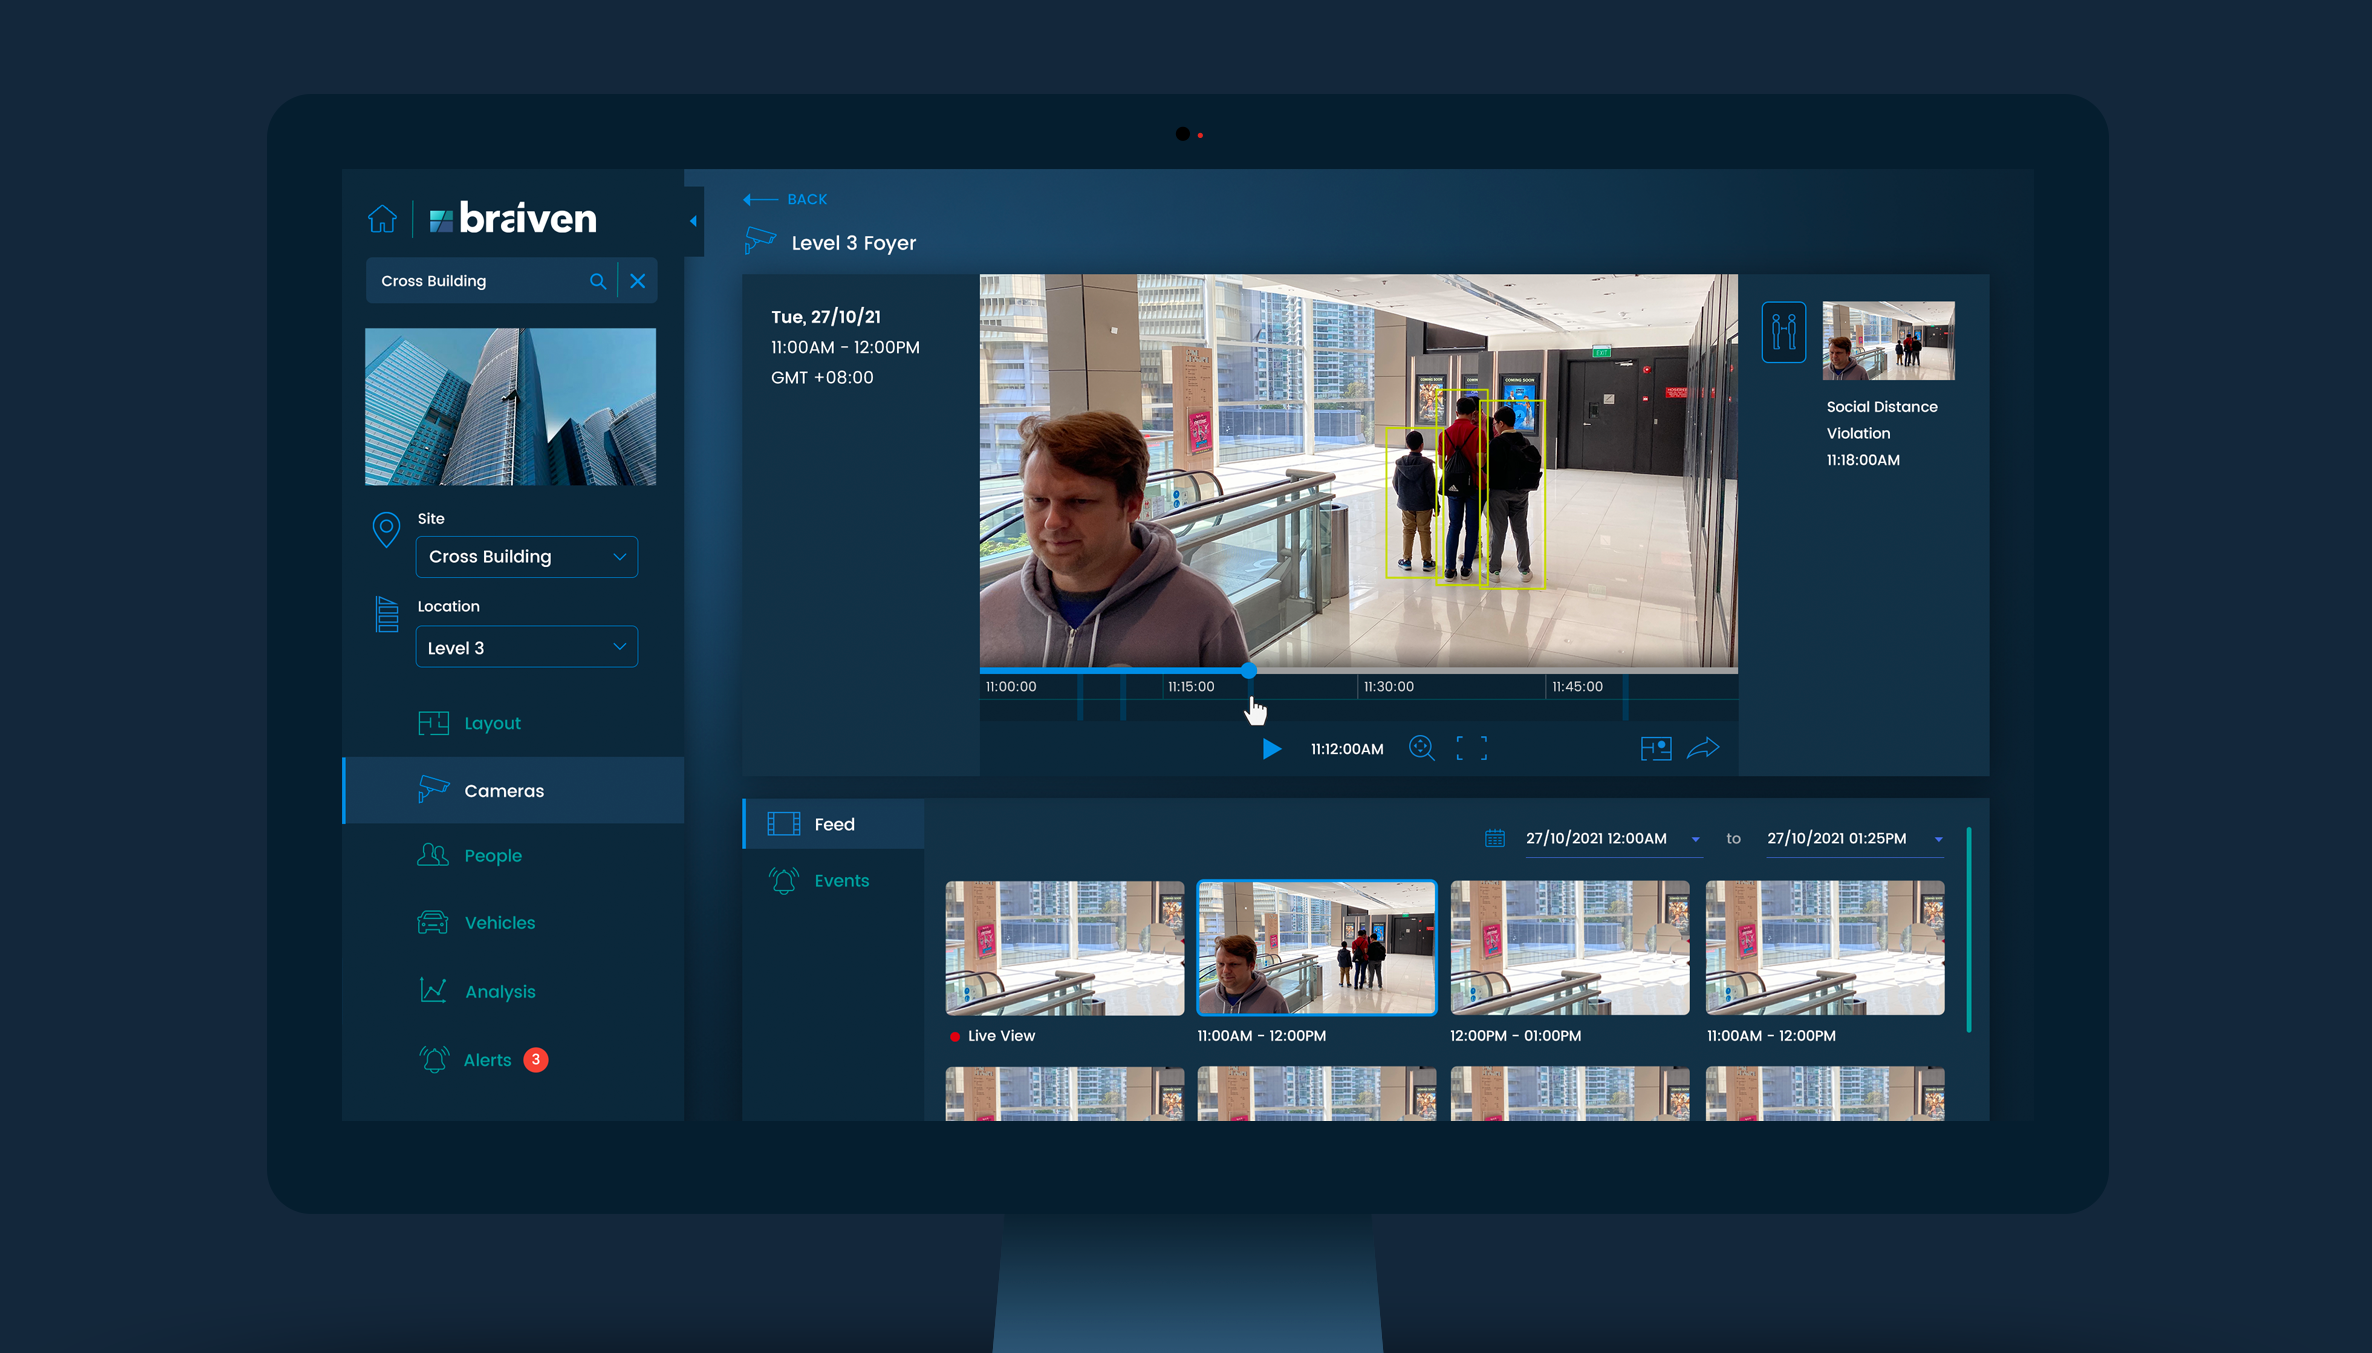Open the Layout menu item
The width and height of the screenshot is (2372, 1353).
(492, 723)
